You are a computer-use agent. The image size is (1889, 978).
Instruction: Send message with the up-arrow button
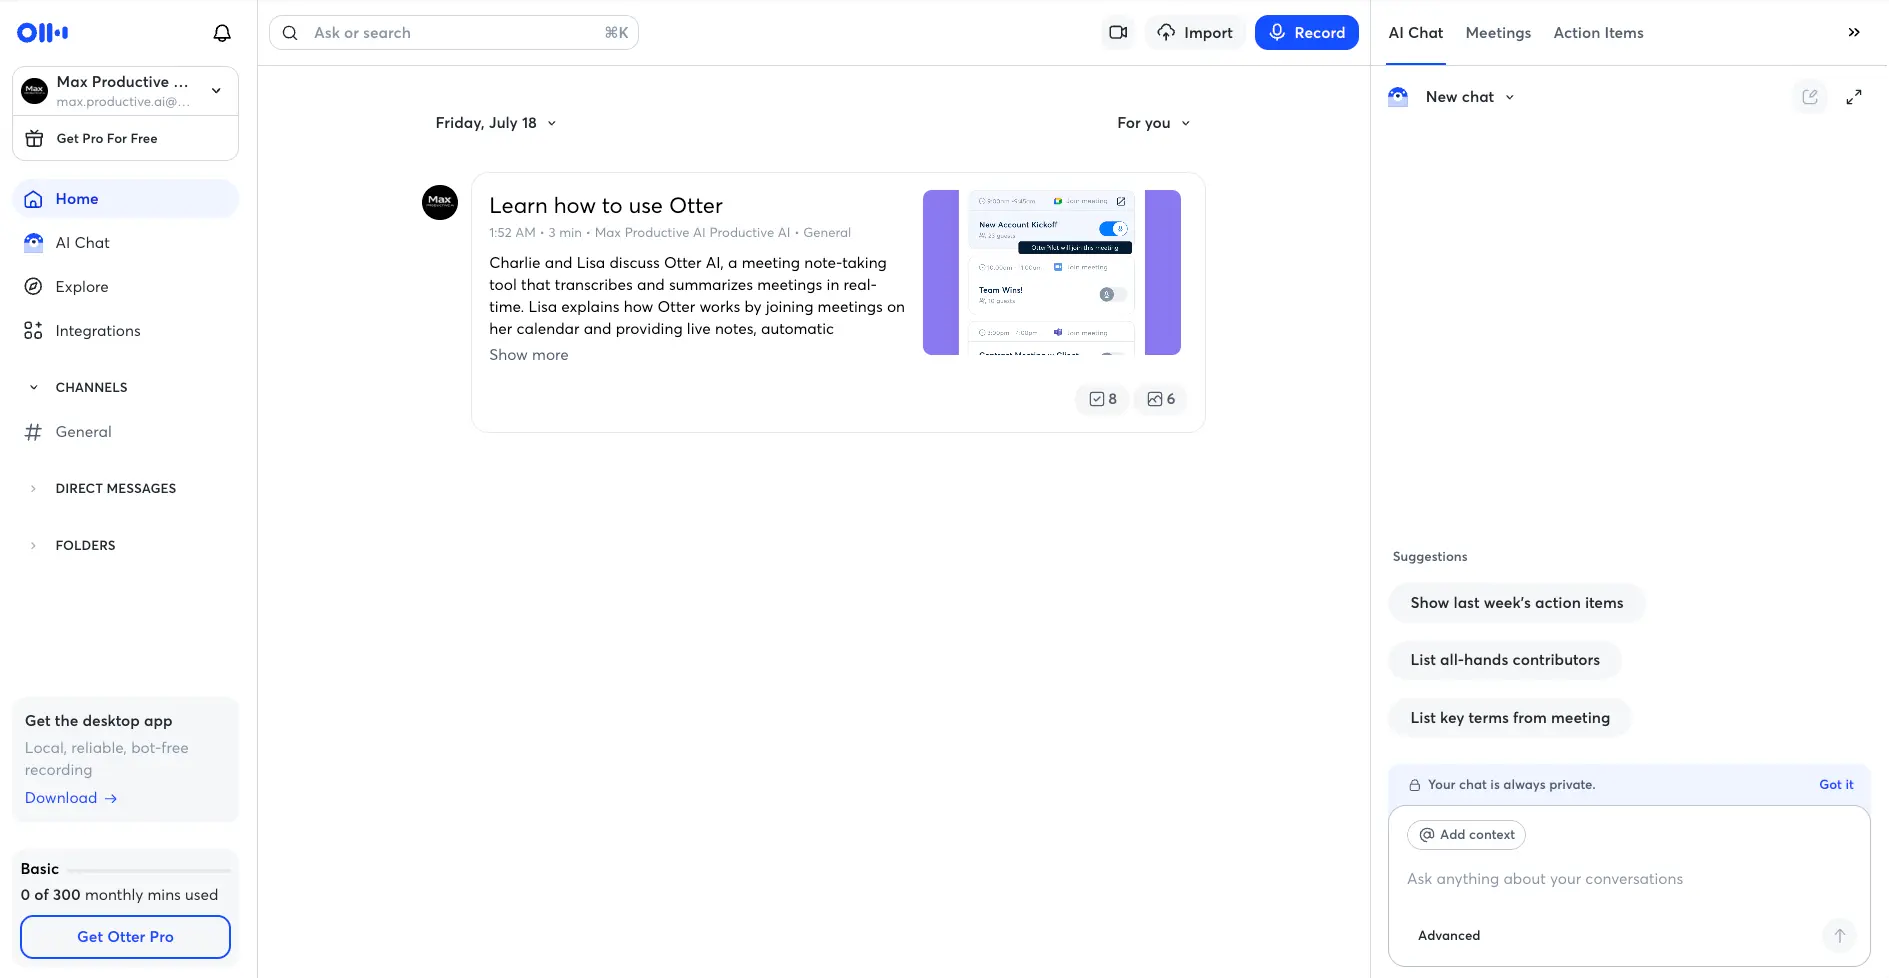1839,936
